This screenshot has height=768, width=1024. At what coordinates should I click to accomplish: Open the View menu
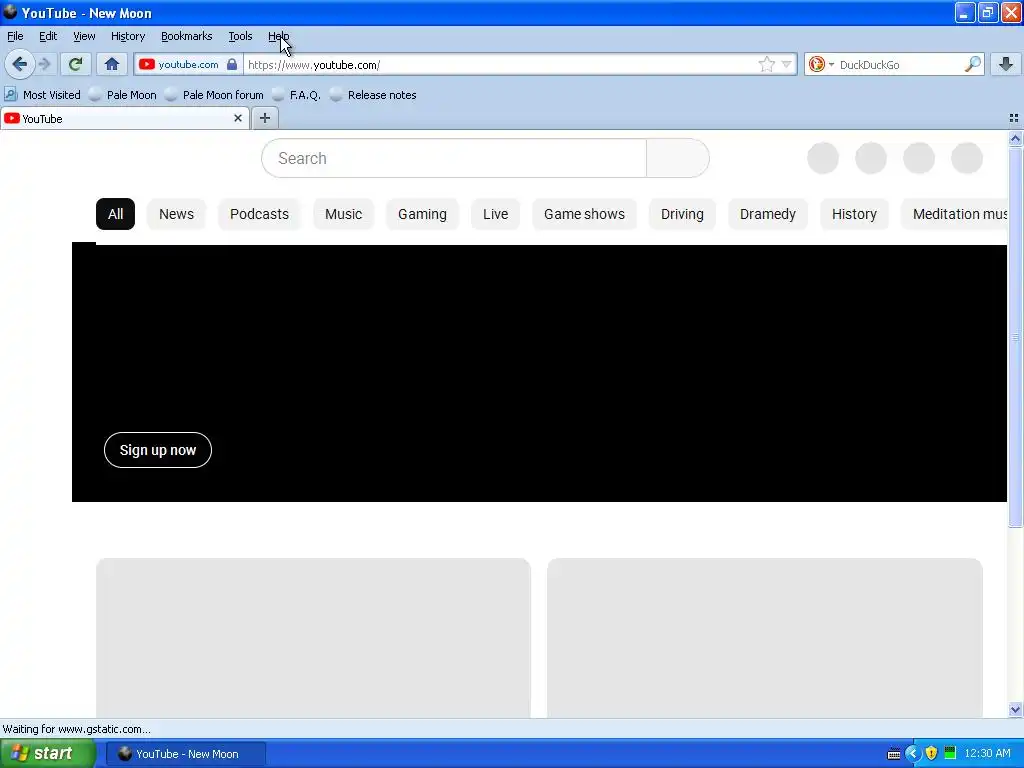(84, 36)
